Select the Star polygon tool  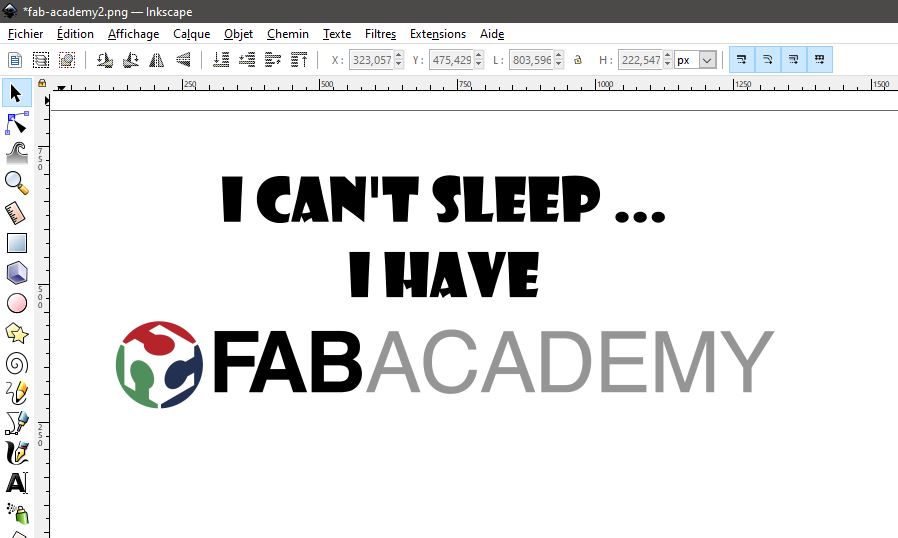pos(17,333)
